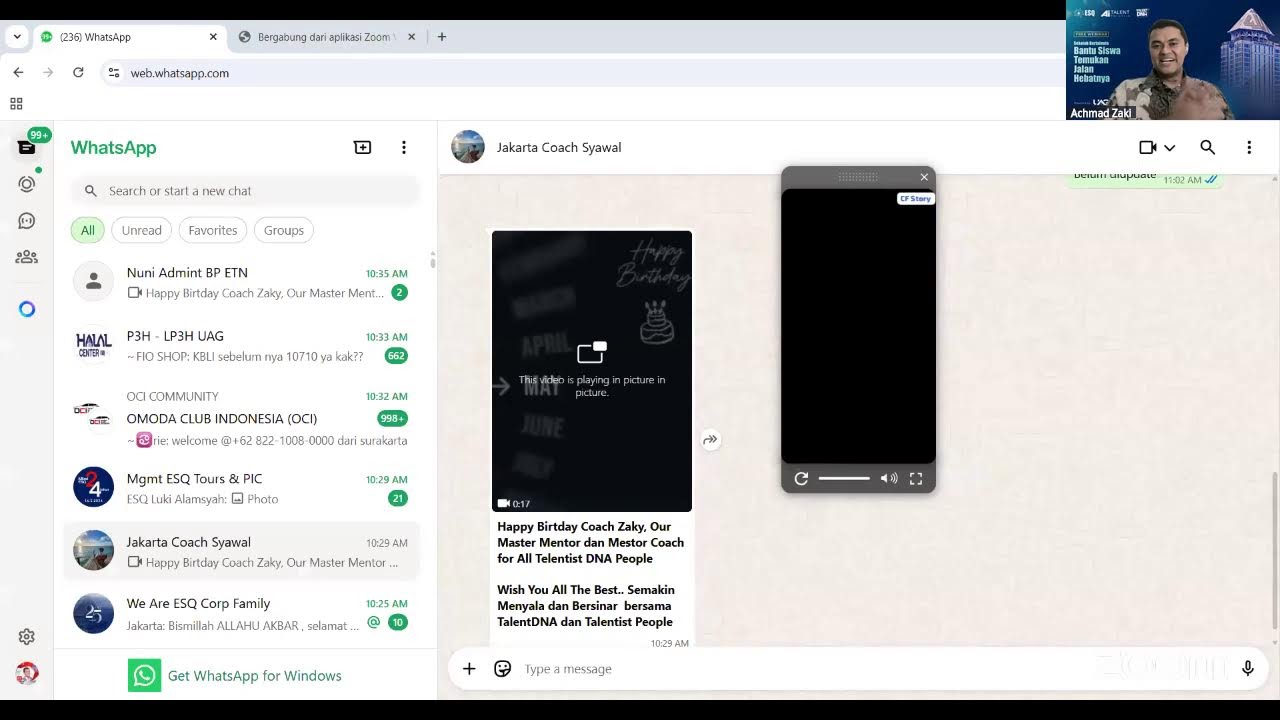Click the browser back arrow
The width and height of the screenshot is (1280, 720).
18,73
